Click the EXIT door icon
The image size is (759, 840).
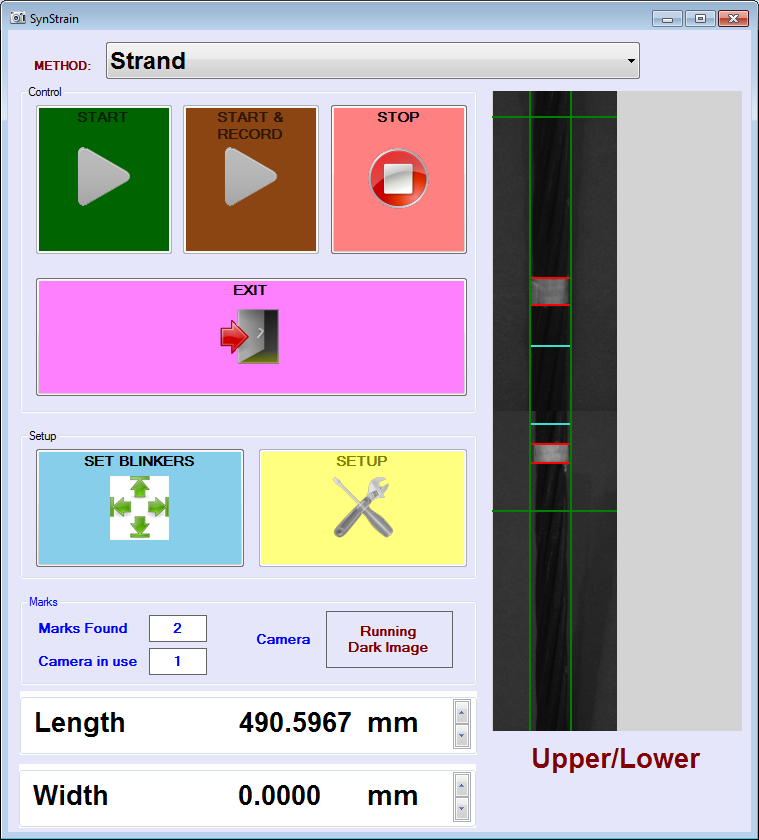point(250,336)
